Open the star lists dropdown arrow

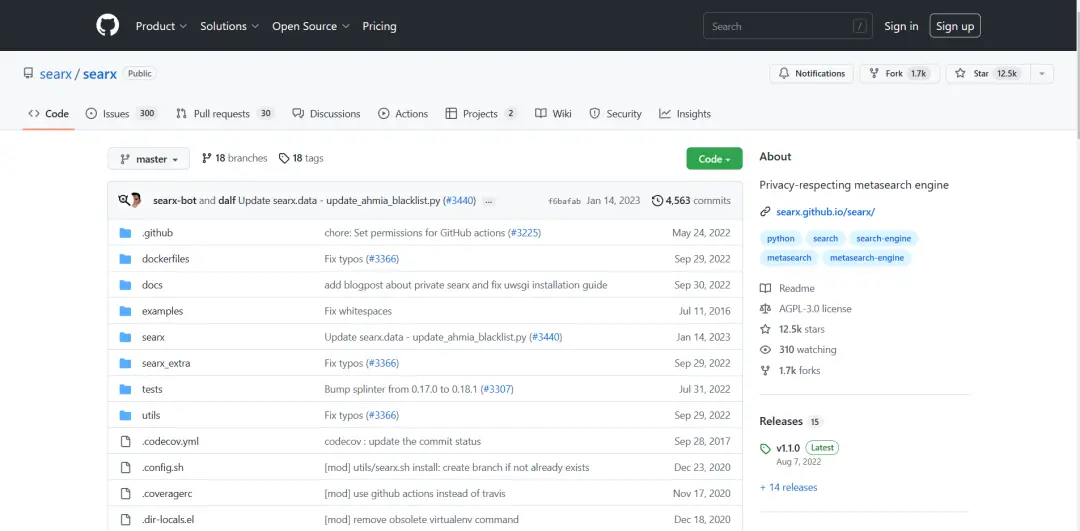pos(1042,74)
